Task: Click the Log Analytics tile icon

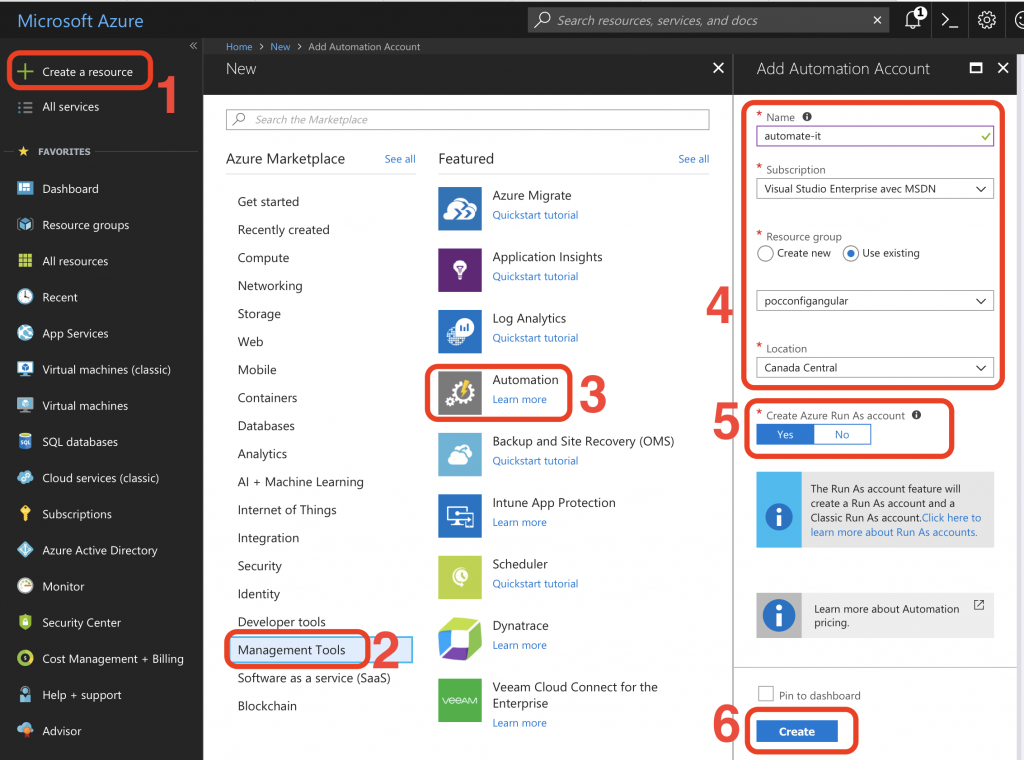Action: click(x=460, y=332)
